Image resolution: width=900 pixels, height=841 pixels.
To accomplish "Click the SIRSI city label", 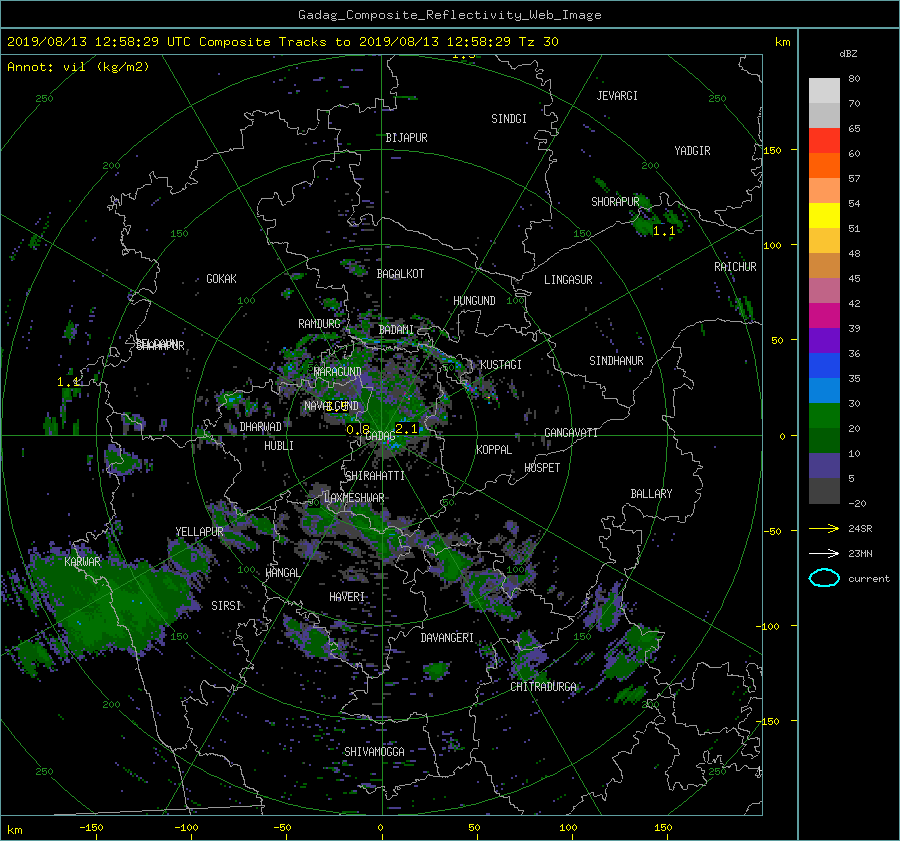I will pyautogui.click(x=226, y=606).
